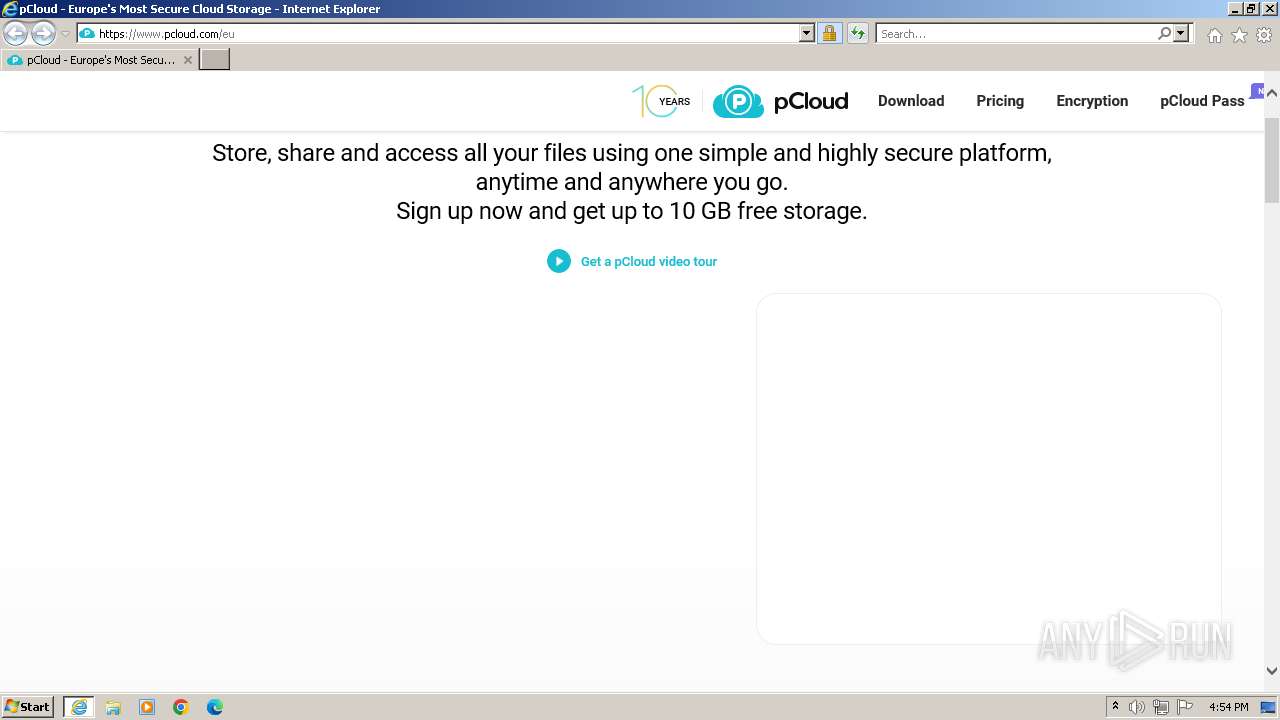Click the search magnifier icon
This screenshot has height=720, width=1280.
pos(1164,34)
